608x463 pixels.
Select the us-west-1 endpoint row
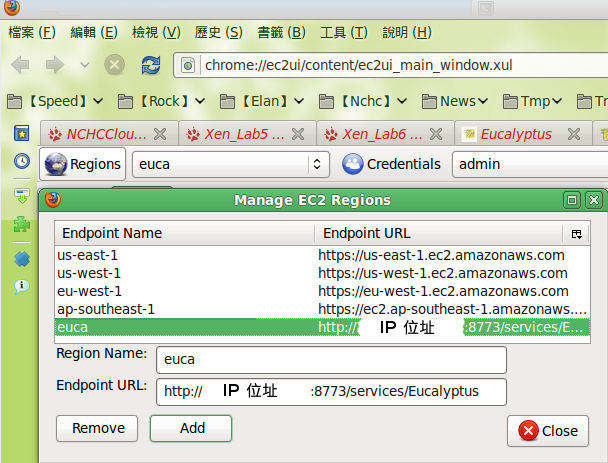pos(322,273)
